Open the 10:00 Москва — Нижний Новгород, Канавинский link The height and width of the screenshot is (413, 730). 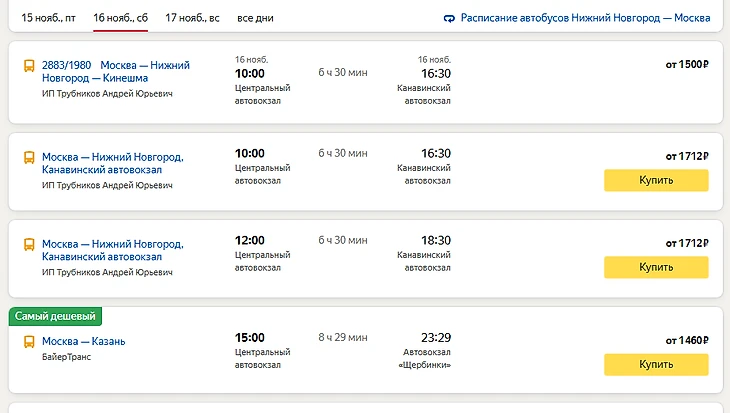[x=113, y=164]
